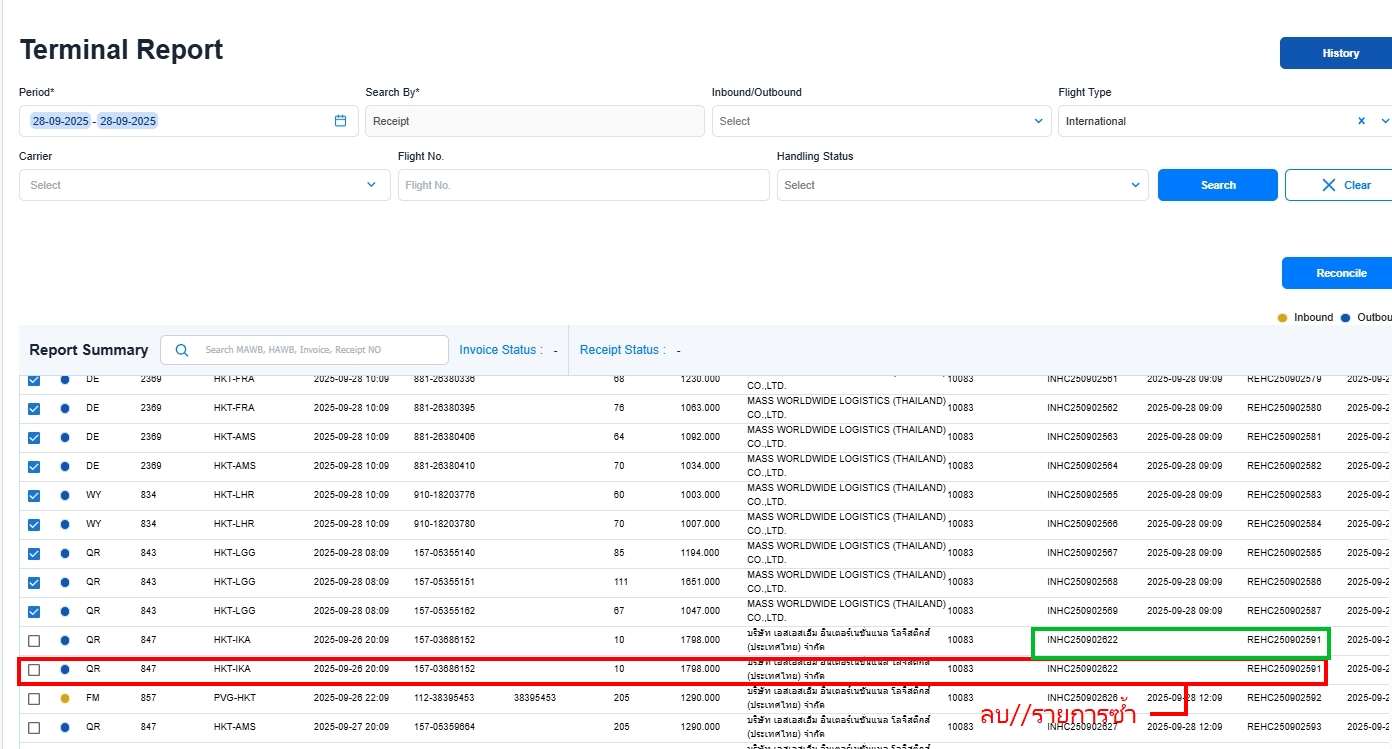Image resolution: width=1392 pixels, height=749 pixels.
Task: Check the FM 857 PVG-HKT row checkbox
Action: [x=34, y=698]
